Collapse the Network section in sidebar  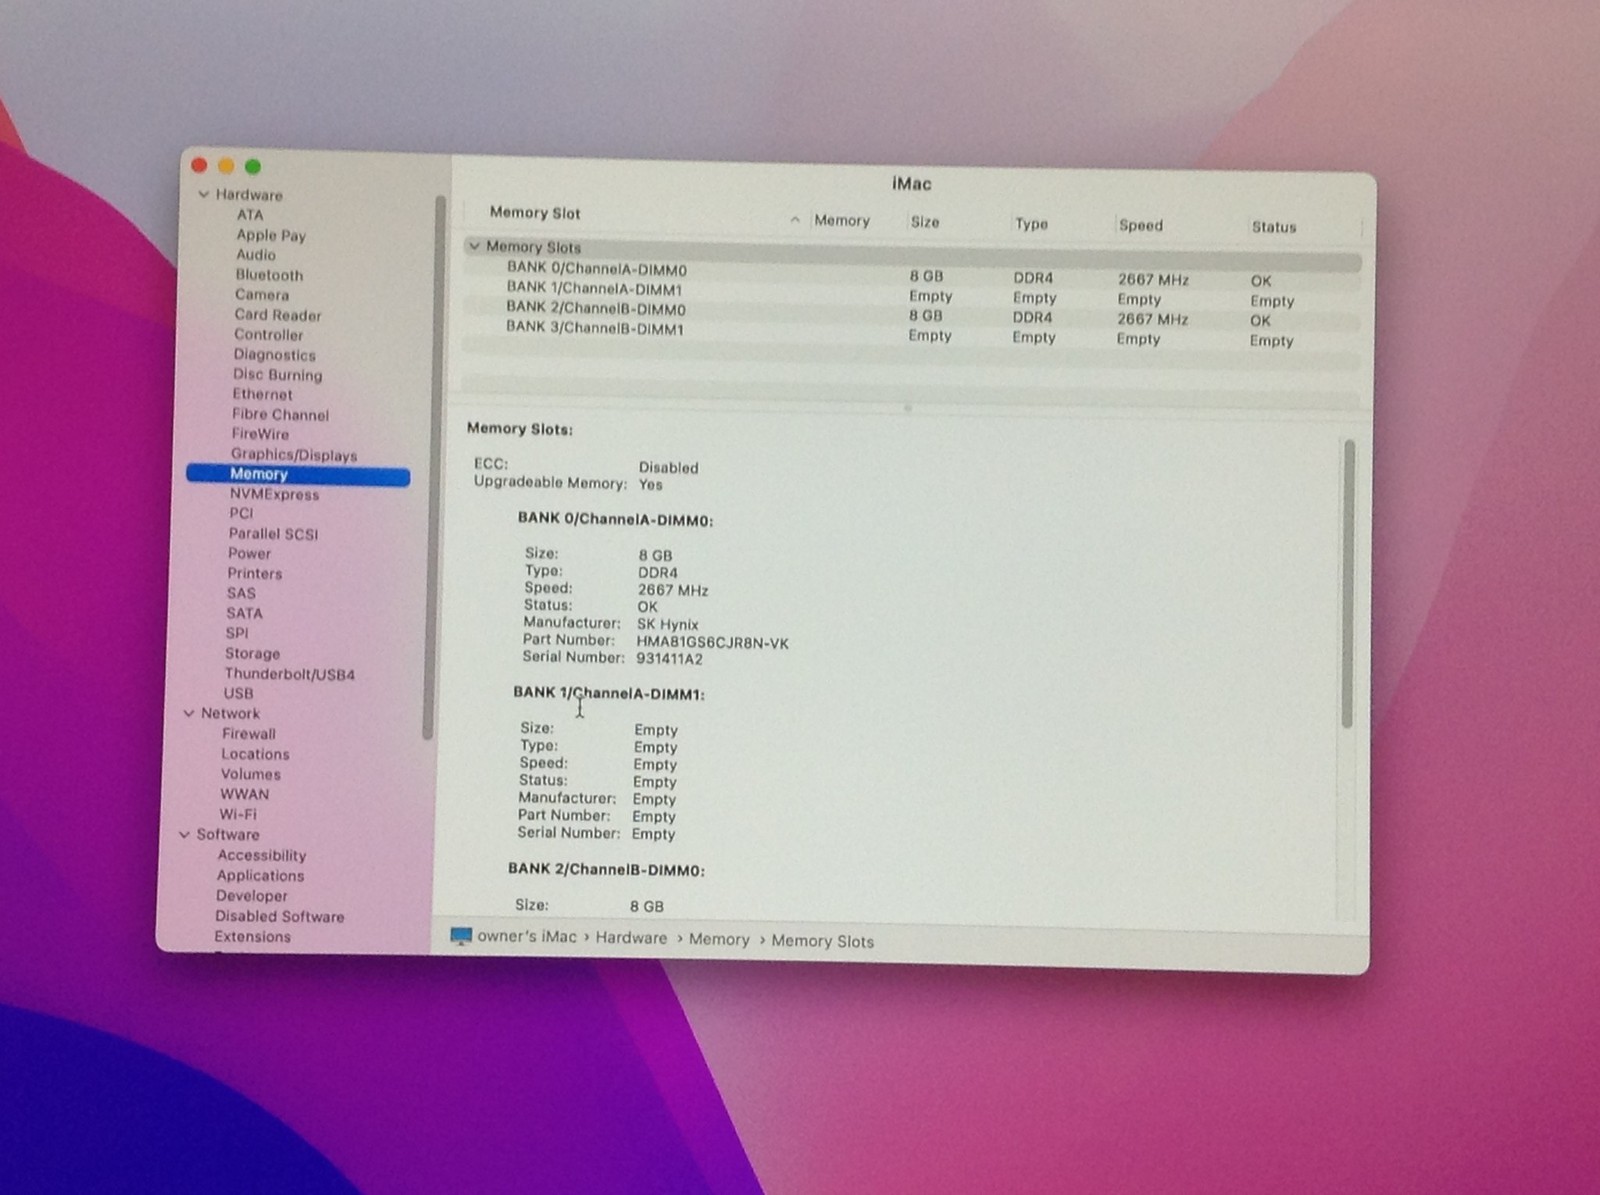point(189,713)
